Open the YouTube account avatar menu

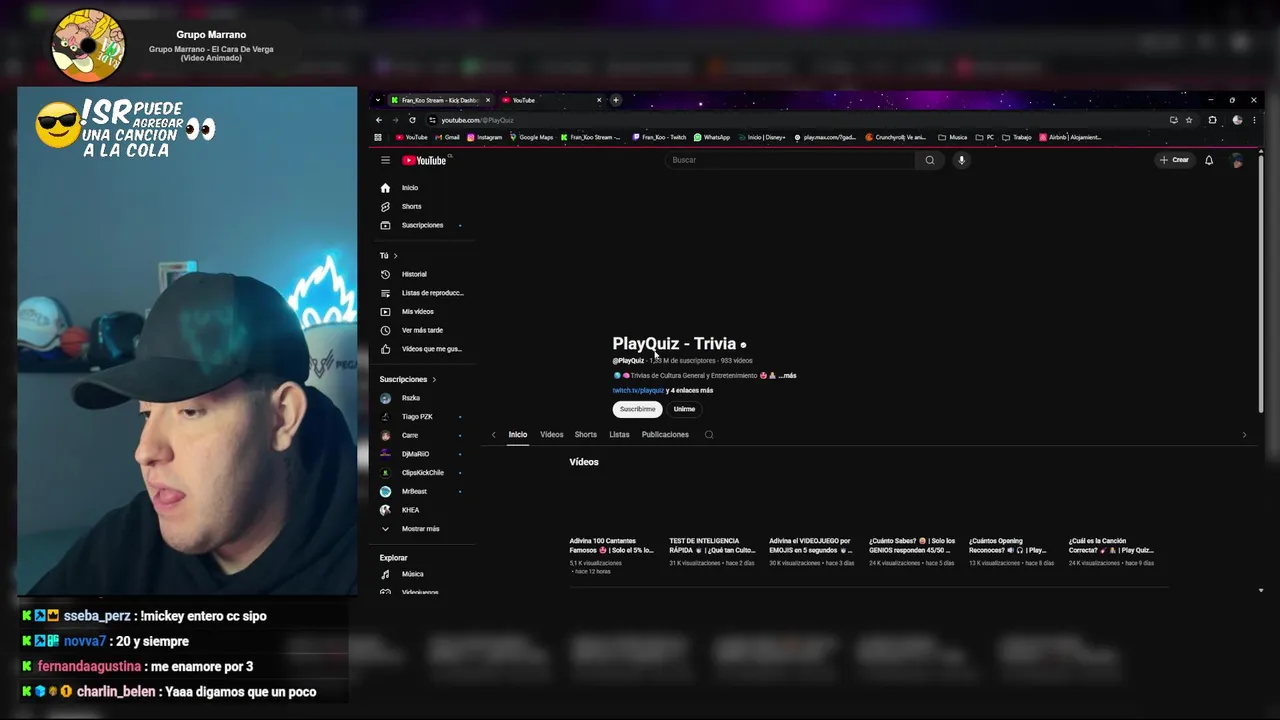[x=1237, y=160]
